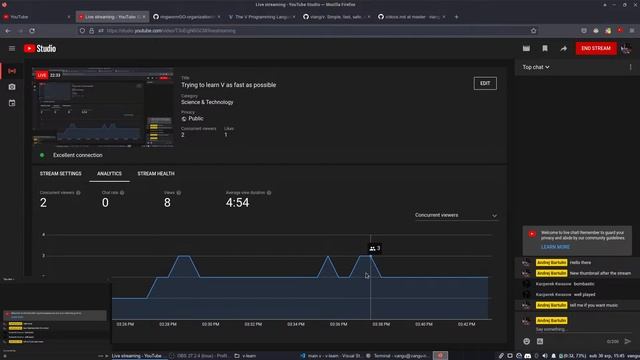640x360 pixels.
Task: Click the create clip icon in header
Action: [x=526, y=49]
